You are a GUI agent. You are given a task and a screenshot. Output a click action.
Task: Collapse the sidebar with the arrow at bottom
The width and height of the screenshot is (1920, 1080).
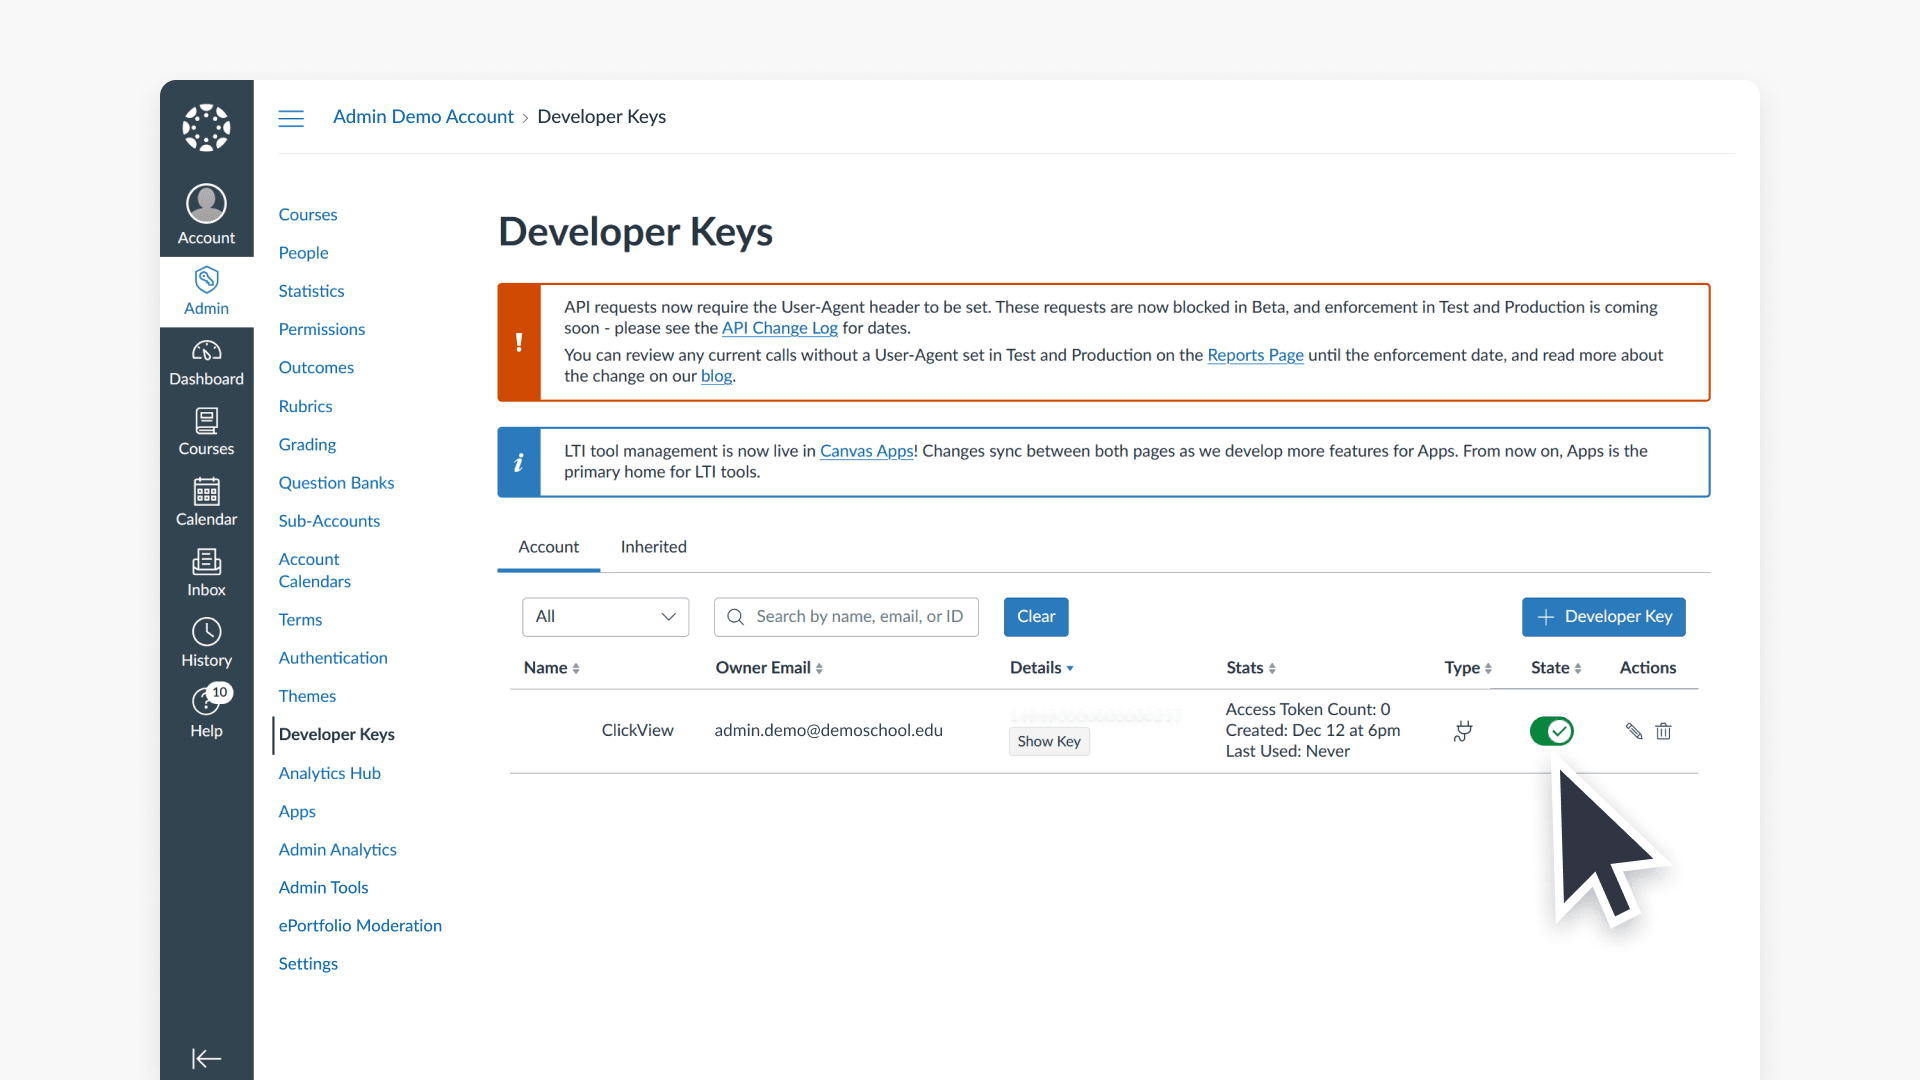point(206,1059)
